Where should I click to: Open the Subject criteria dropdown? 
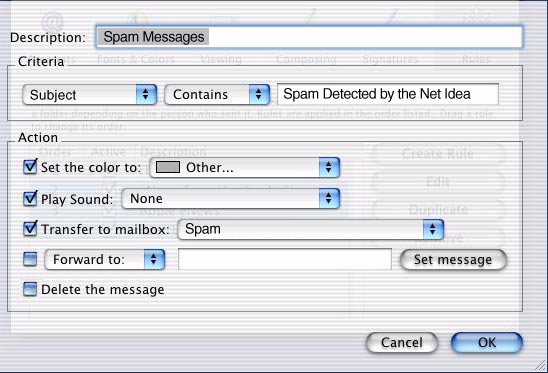[x=89, y=94]
